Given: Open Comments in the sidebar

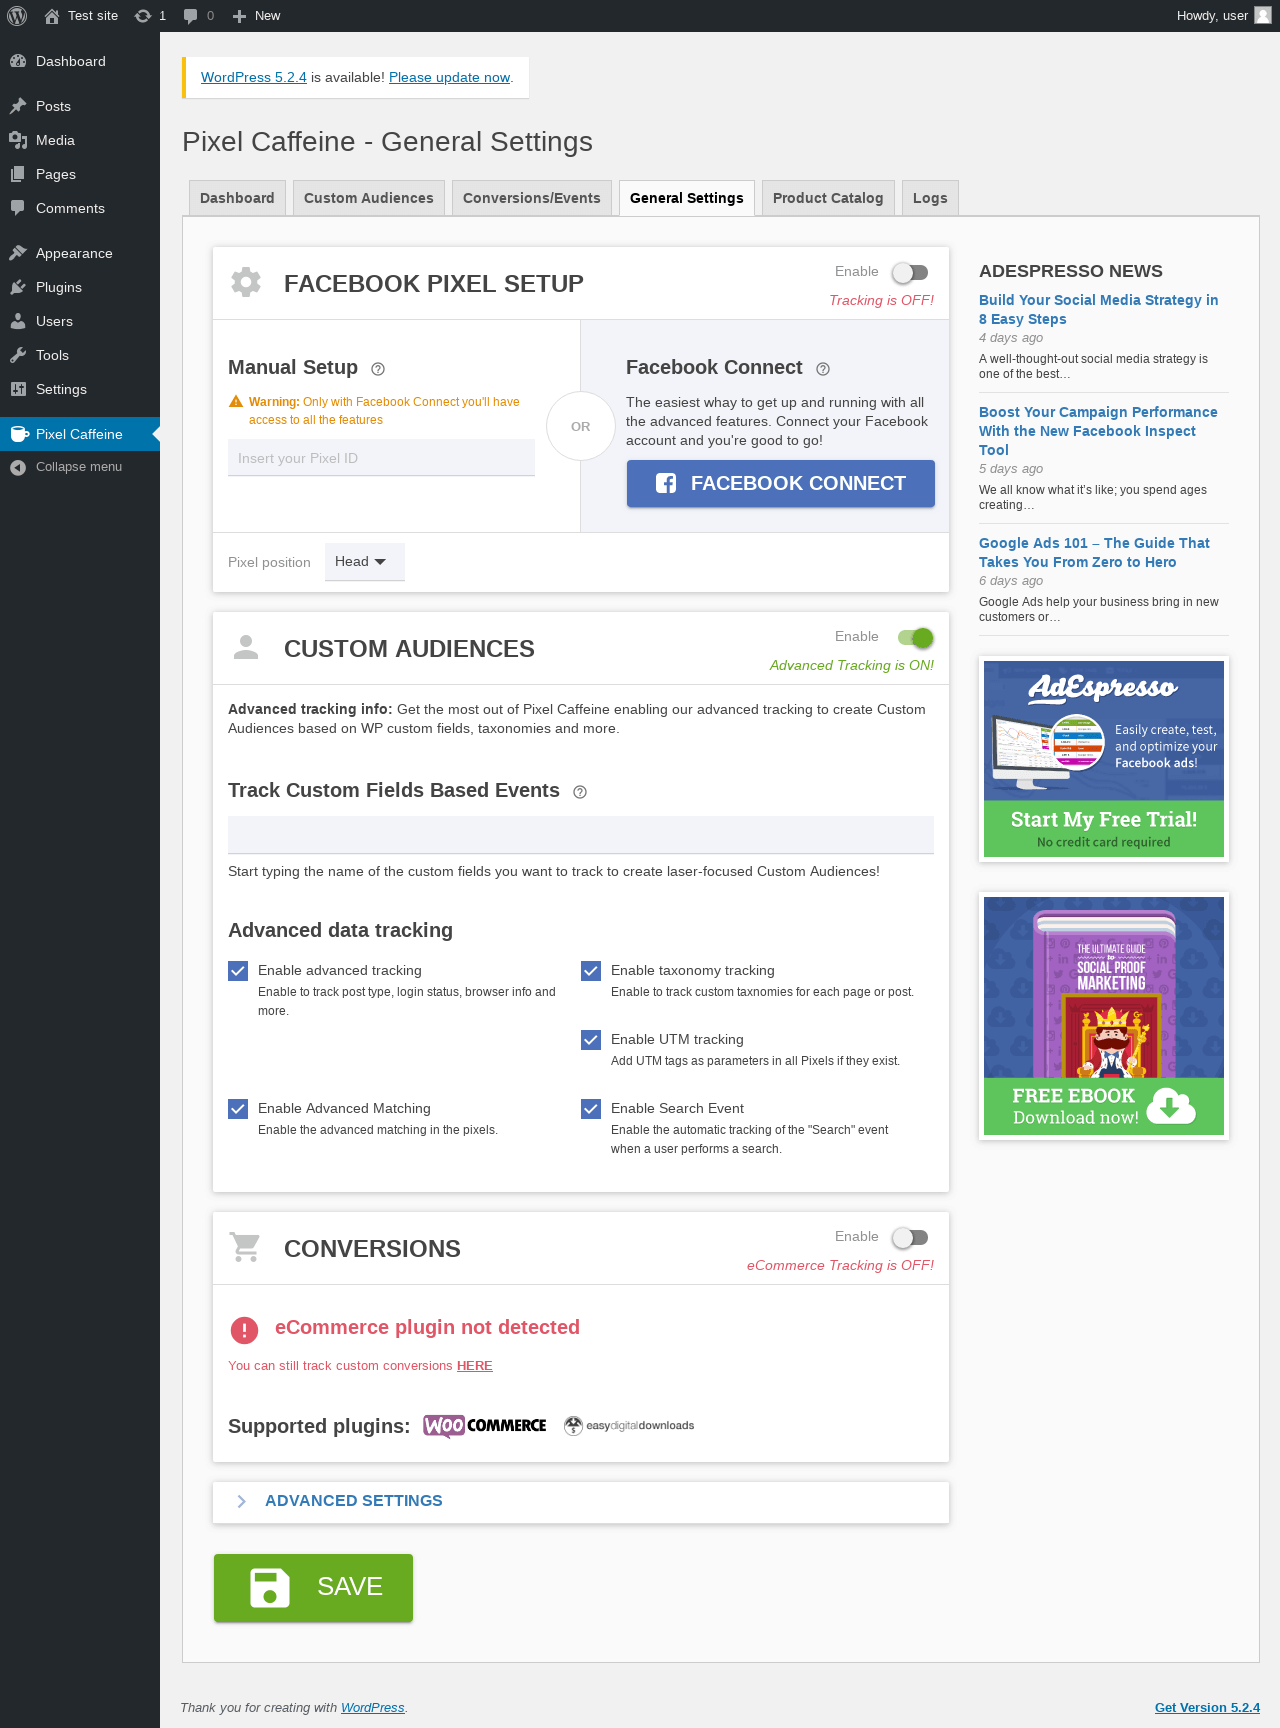Looking at the screenshot, I should (x=80, y=208).
